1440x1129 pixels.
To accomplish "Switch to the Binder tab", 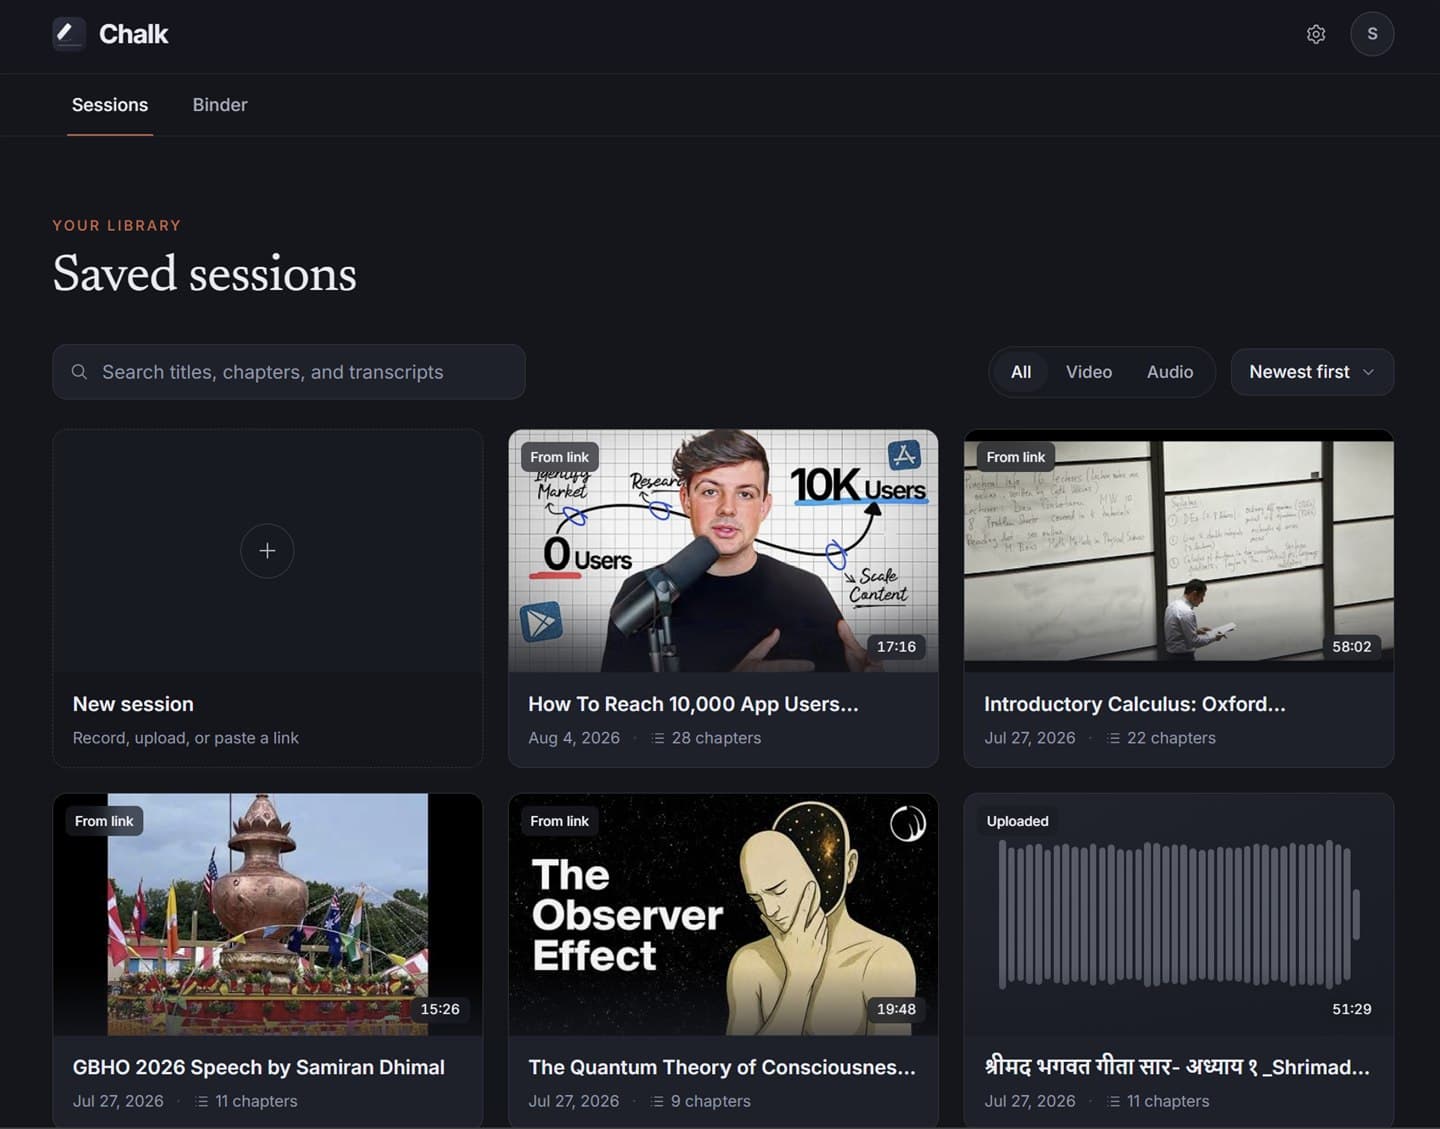I will coord(220,105).
